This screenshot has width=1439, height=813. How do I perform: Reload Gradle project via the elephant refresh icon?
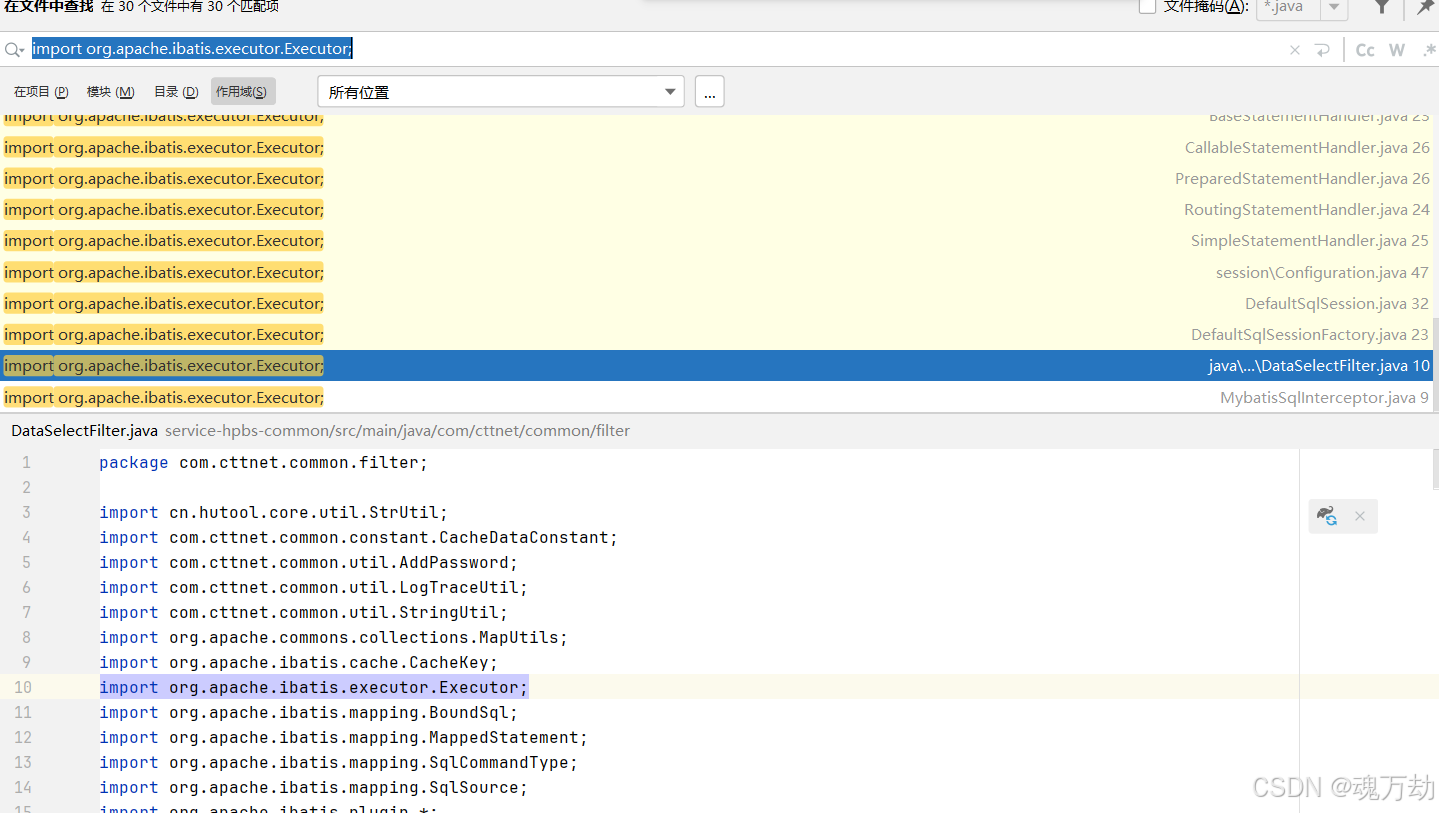[1327, 515]
